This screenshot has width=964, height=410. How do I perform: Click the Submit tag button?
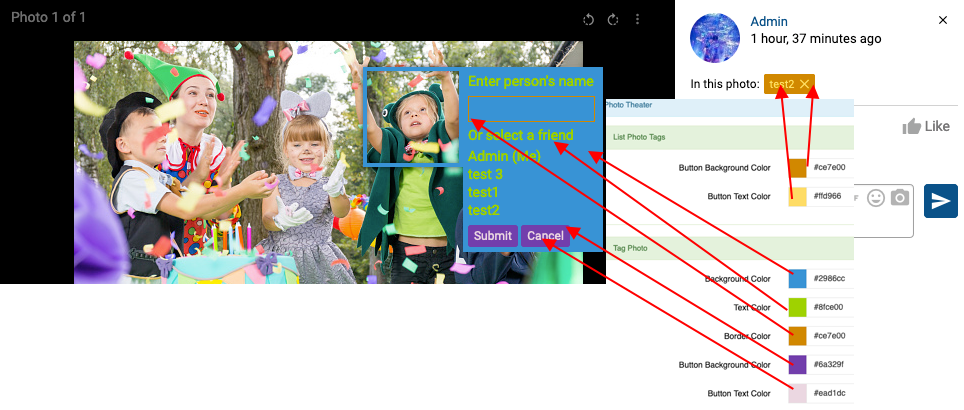pos(492,236)
